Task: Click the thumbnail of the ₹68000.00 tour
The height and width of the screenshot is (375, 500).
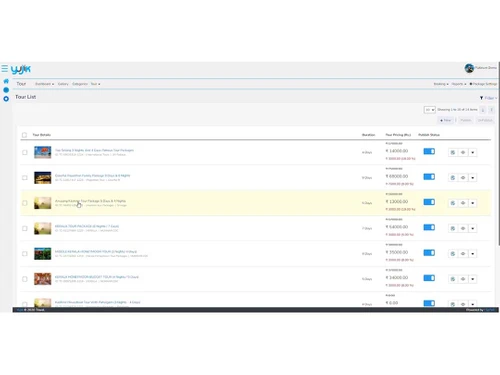Action: coord(43,178)
